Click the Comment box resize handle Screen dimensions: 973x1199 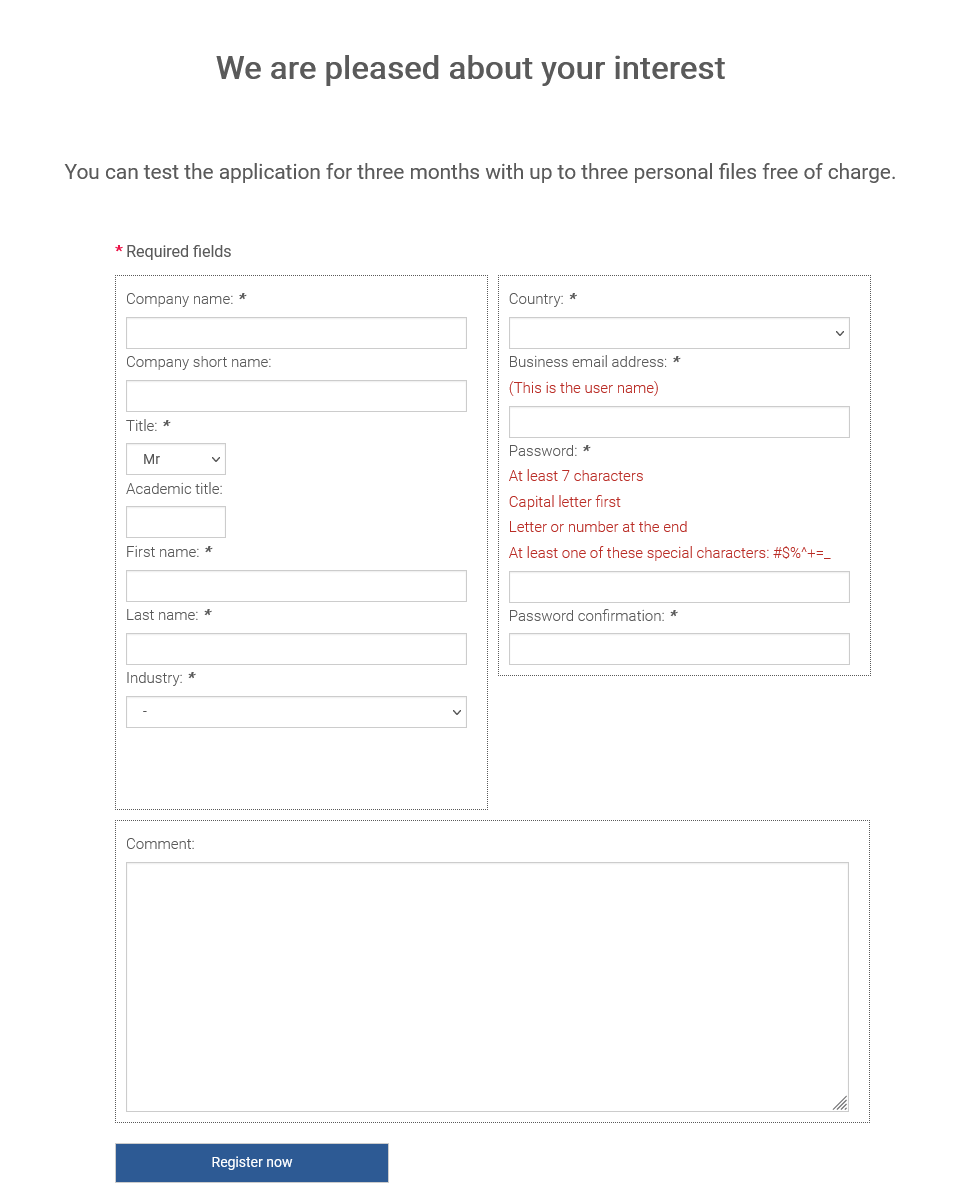tap(841, 1103)
